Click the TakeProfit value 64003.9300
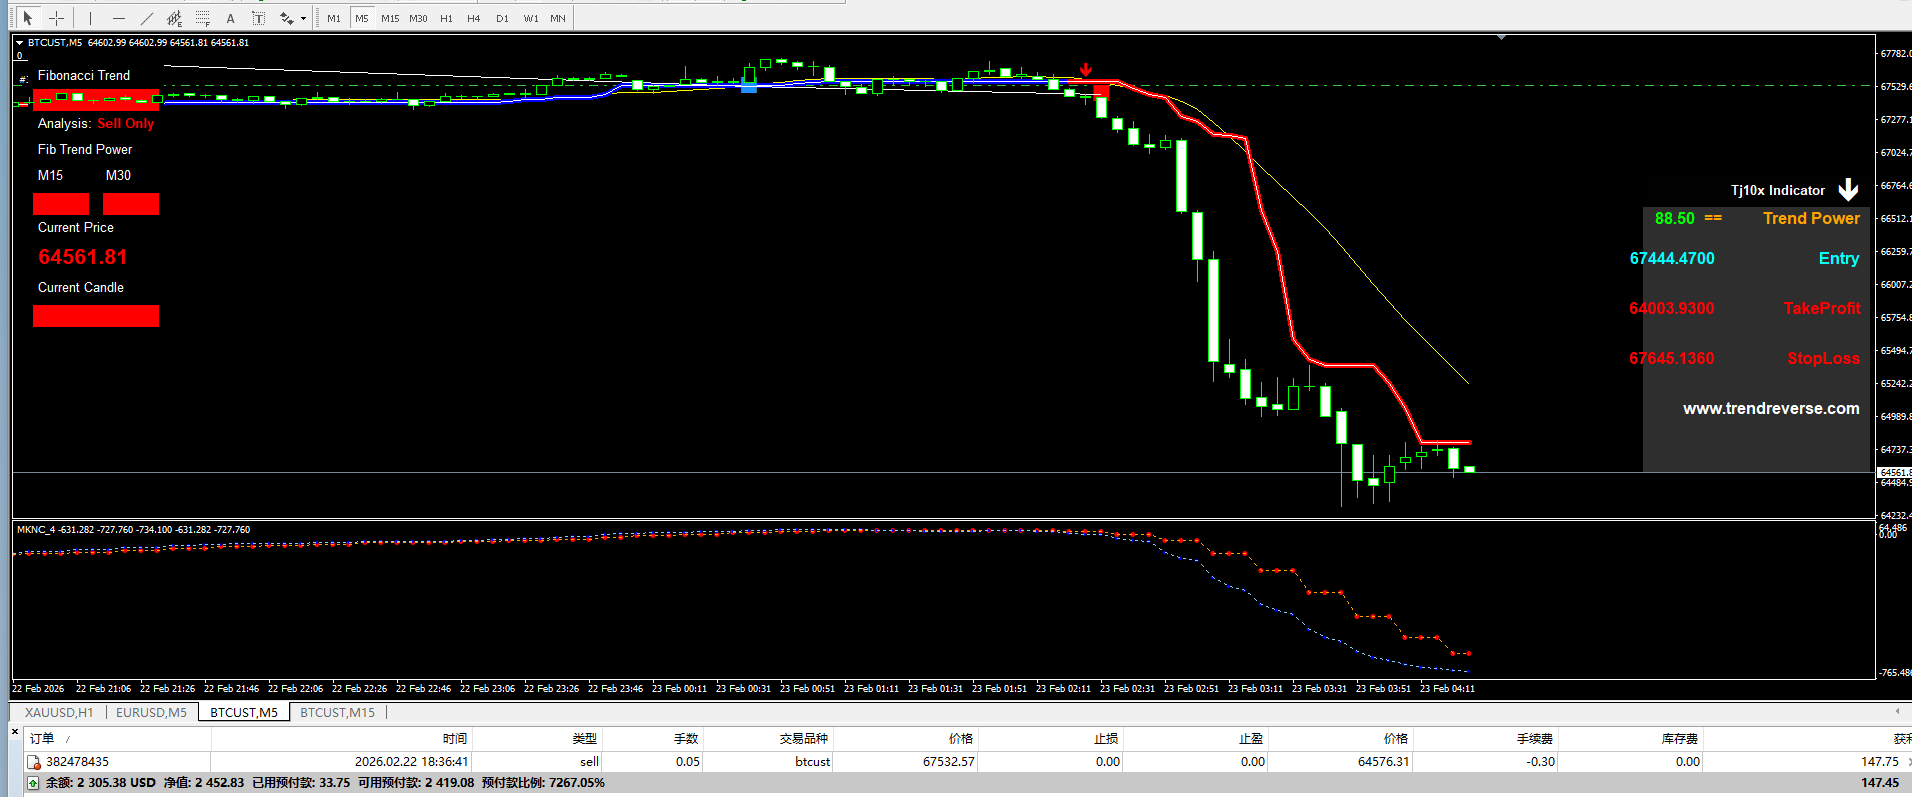The width and height of the screenshot is (1912, 797). pos(1672,308)
